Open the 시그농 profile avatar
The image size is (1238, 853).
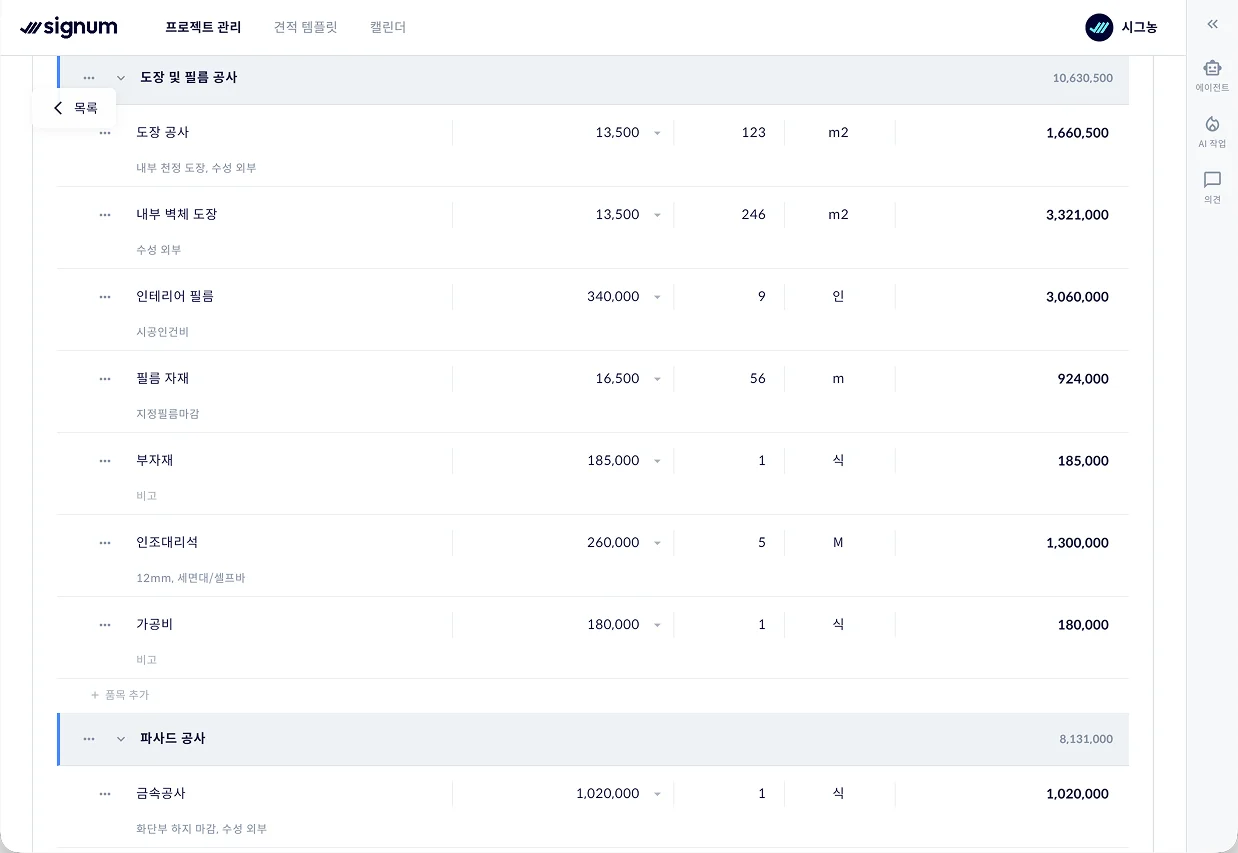click(x=1099, y=27)
